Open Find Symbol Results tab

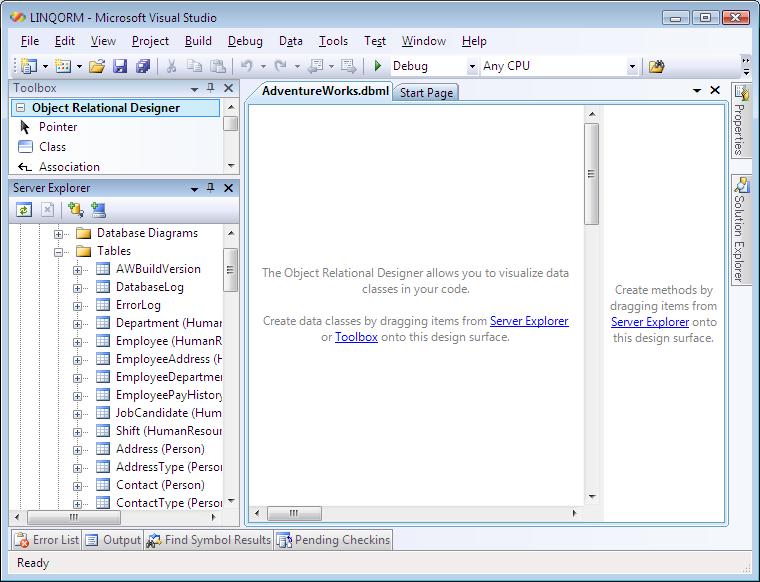click(x=209, y=540)
